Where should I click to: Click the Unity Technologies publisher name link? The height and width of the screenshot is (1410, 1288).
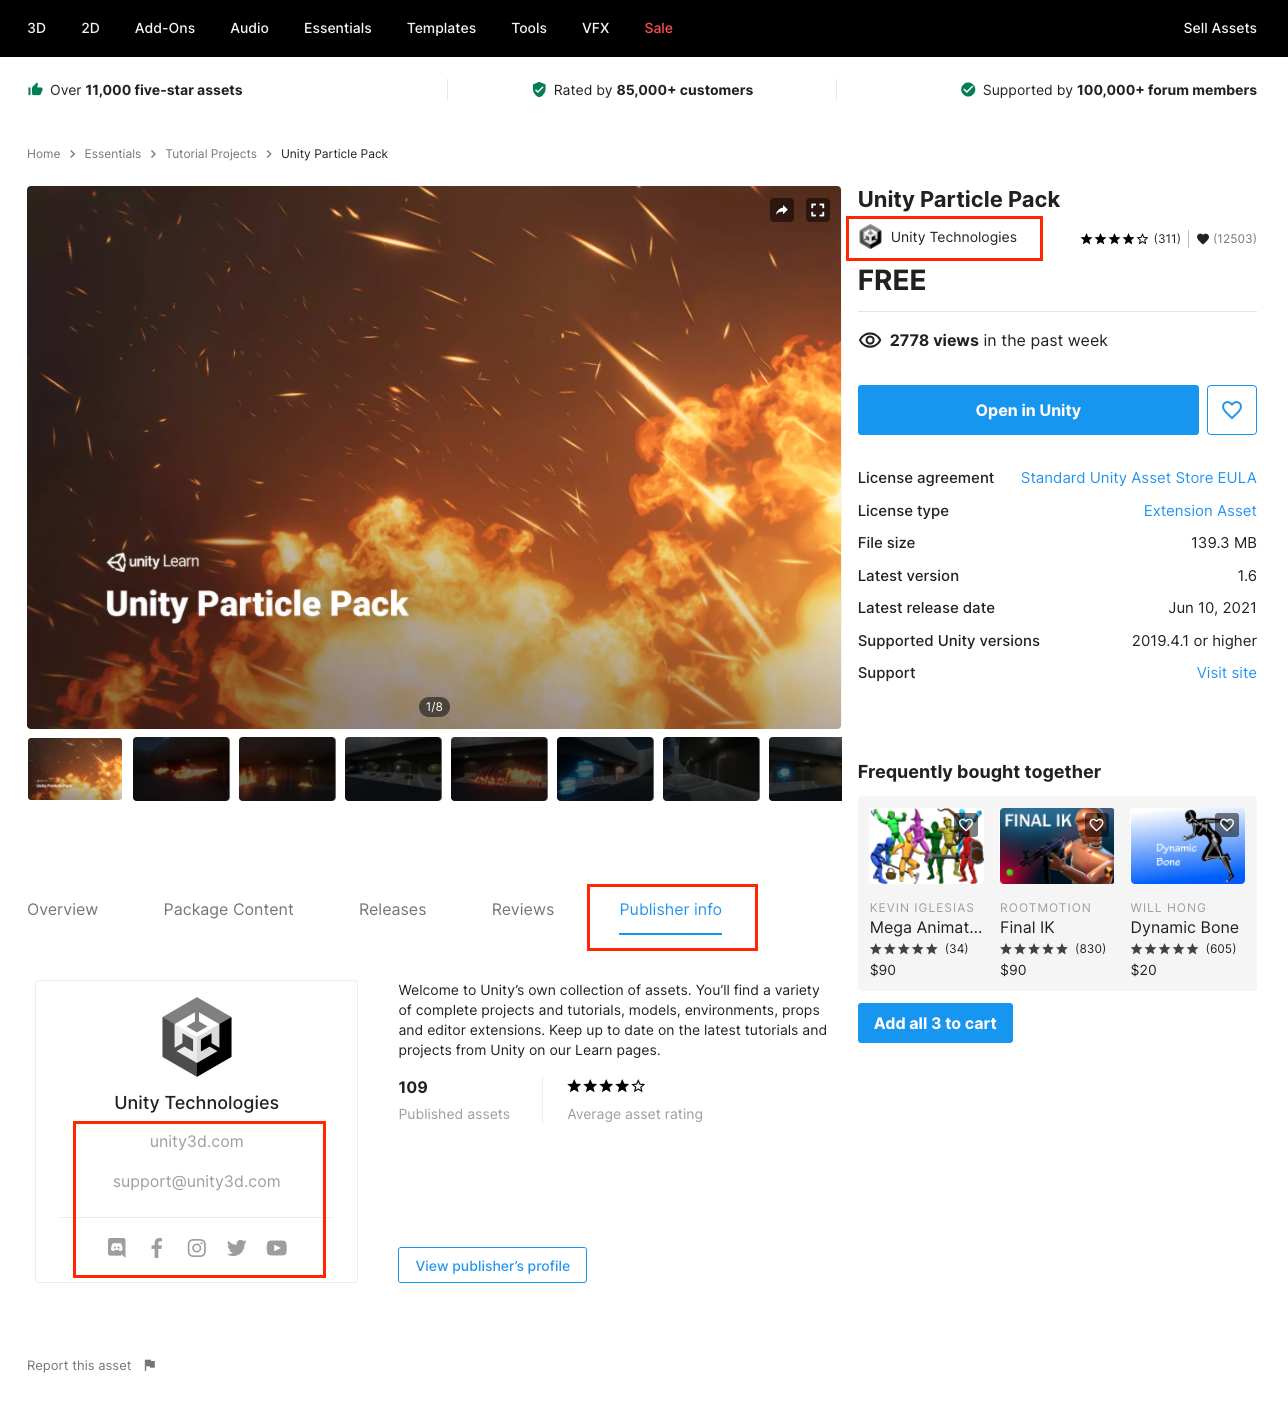(954, 237)
